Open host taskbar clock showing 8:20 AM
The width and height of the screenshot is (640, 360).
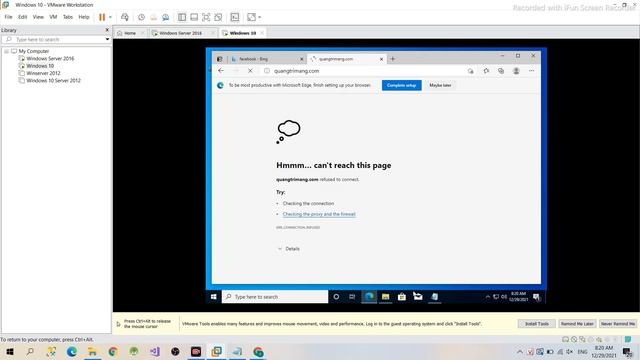(604, 352)
